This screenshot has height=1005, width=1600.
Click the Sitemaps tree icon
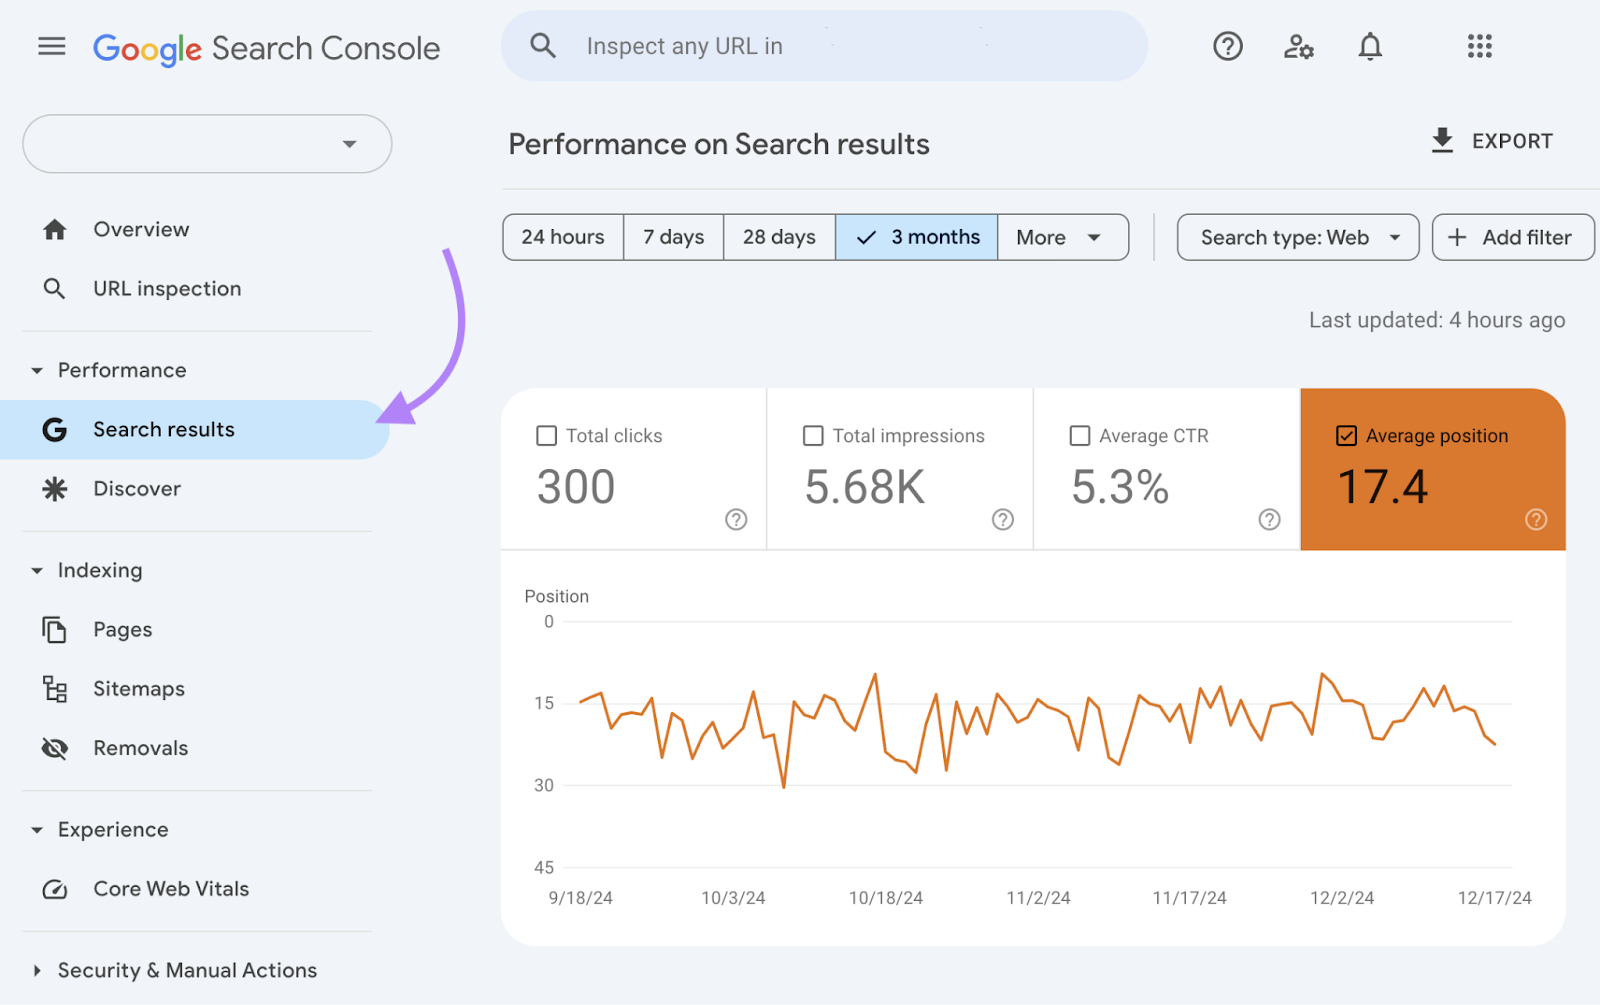pos(55,689)
